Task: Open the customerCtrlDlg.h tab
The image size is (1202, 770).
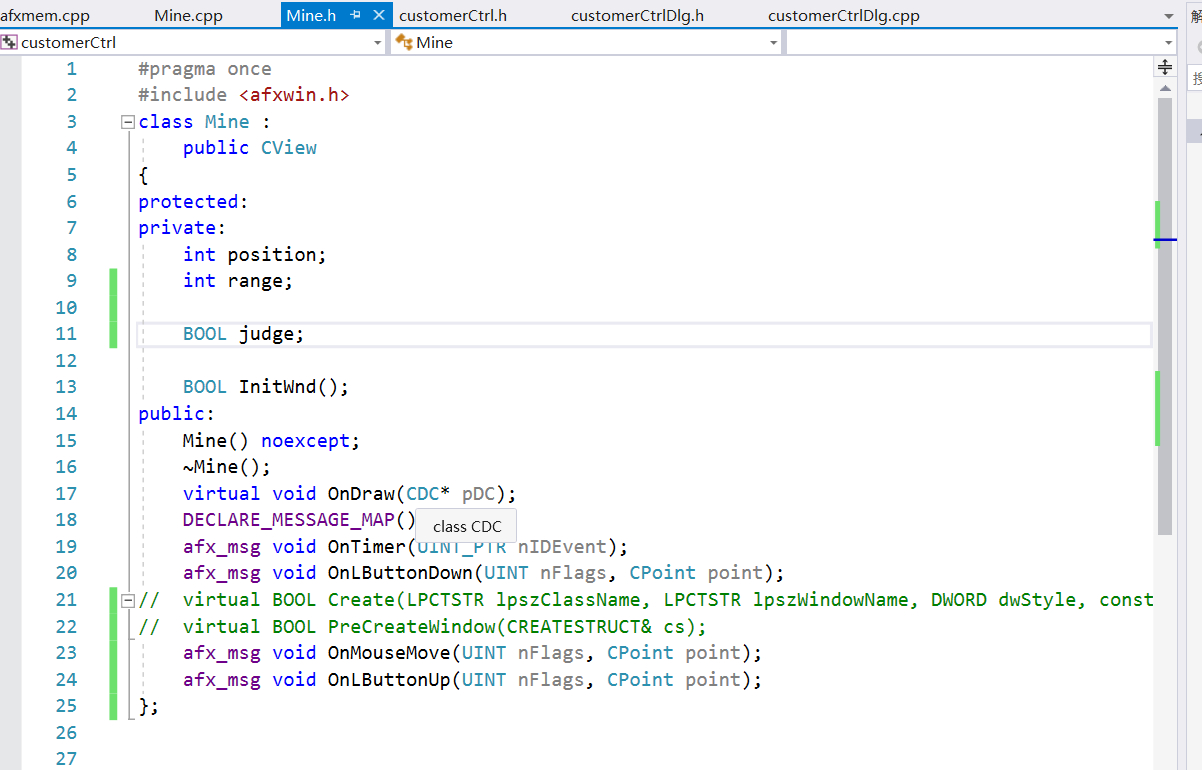Action: pos(637,15)
